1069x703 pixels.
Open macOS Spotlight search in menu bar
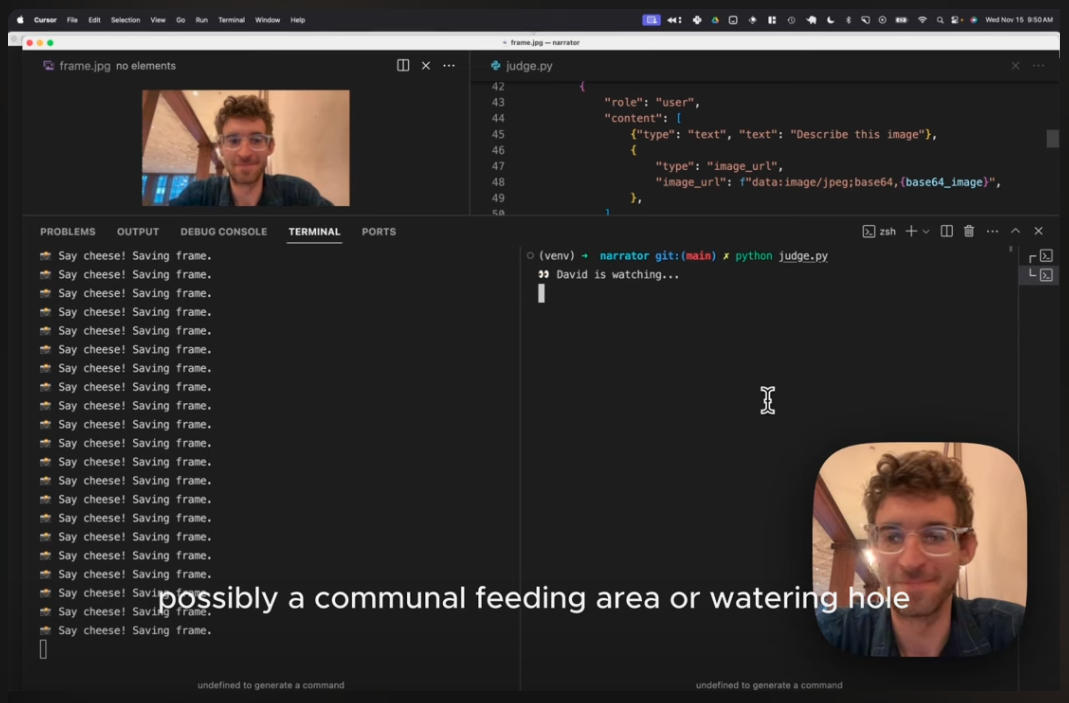940,20
